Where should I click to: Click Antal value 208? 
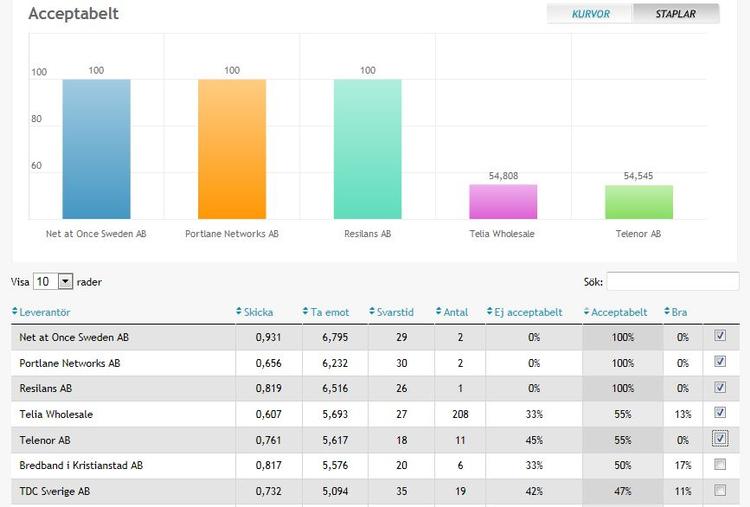pos(460,414)
